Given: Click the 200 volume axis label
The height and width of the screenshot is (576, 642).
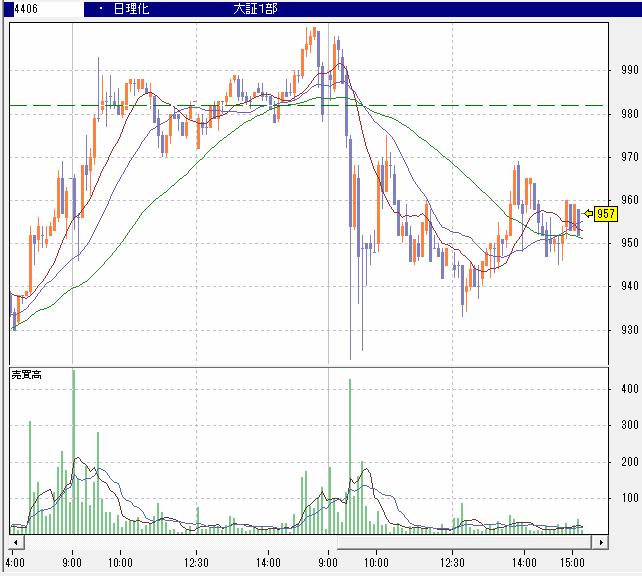Looking at the screenshot, I should pos(629,462).
